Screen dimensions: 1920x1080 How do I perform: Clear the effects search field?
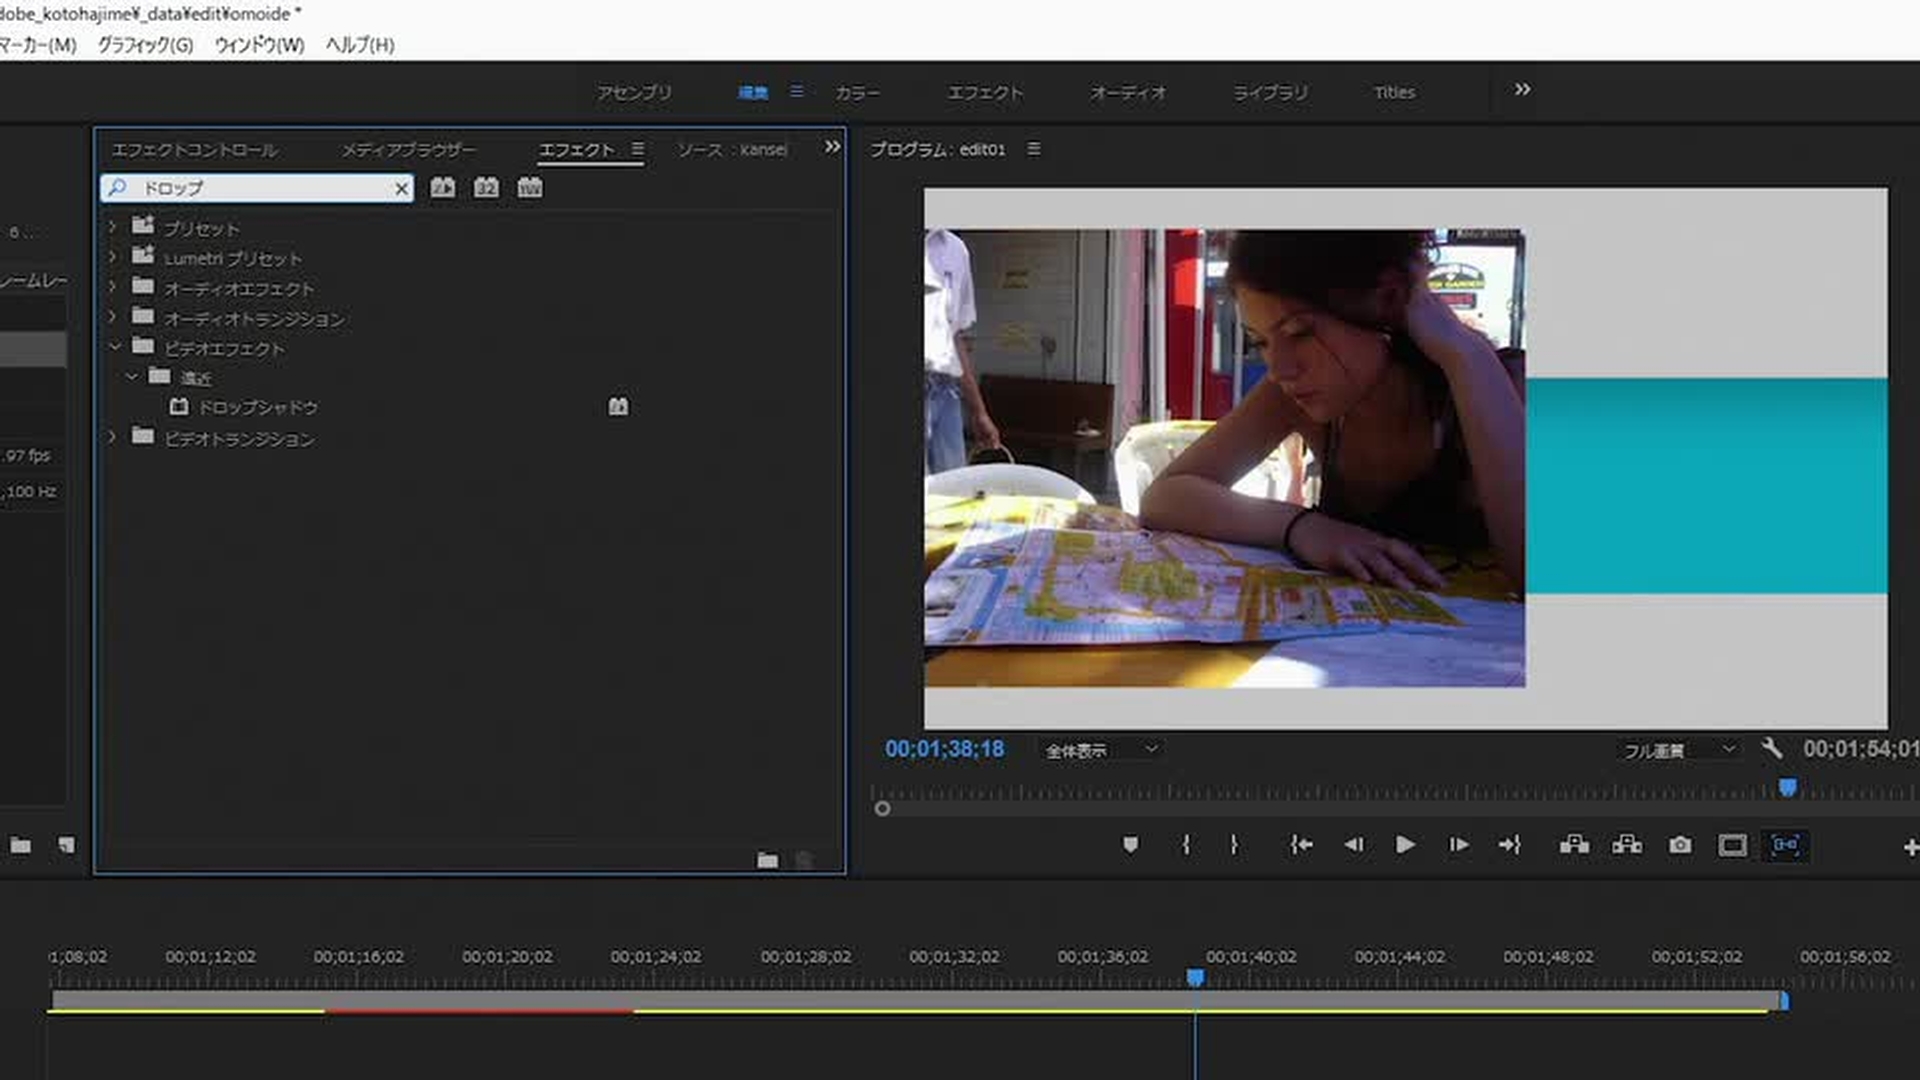401,188
